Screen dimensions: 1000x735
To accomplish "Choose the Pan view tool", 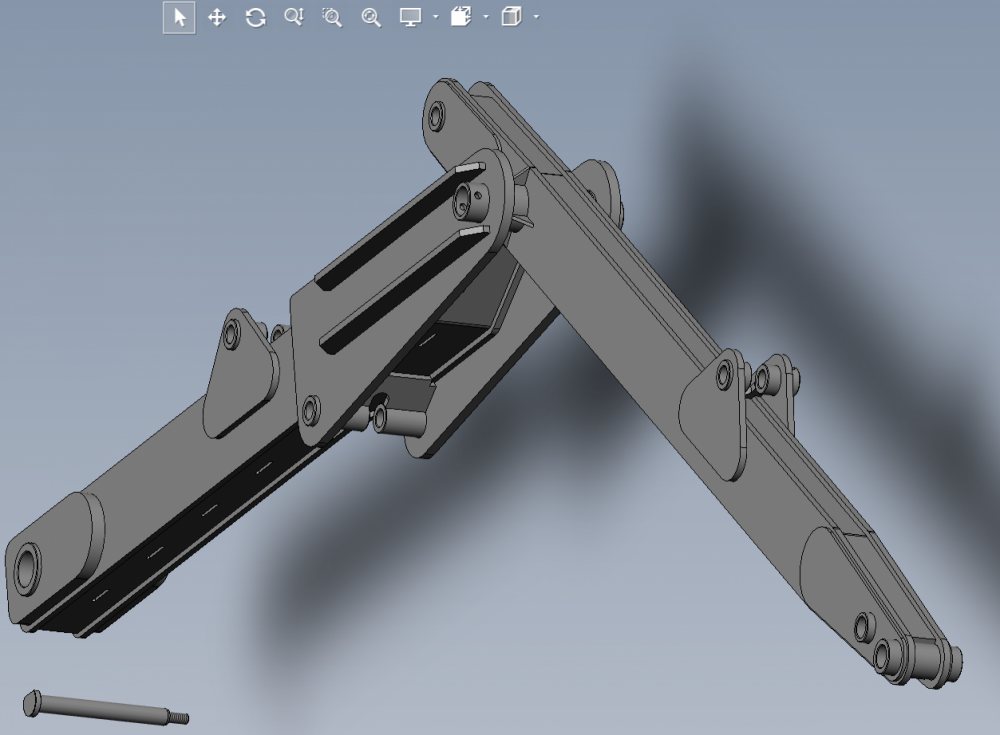I will click(x=217, y=17).
